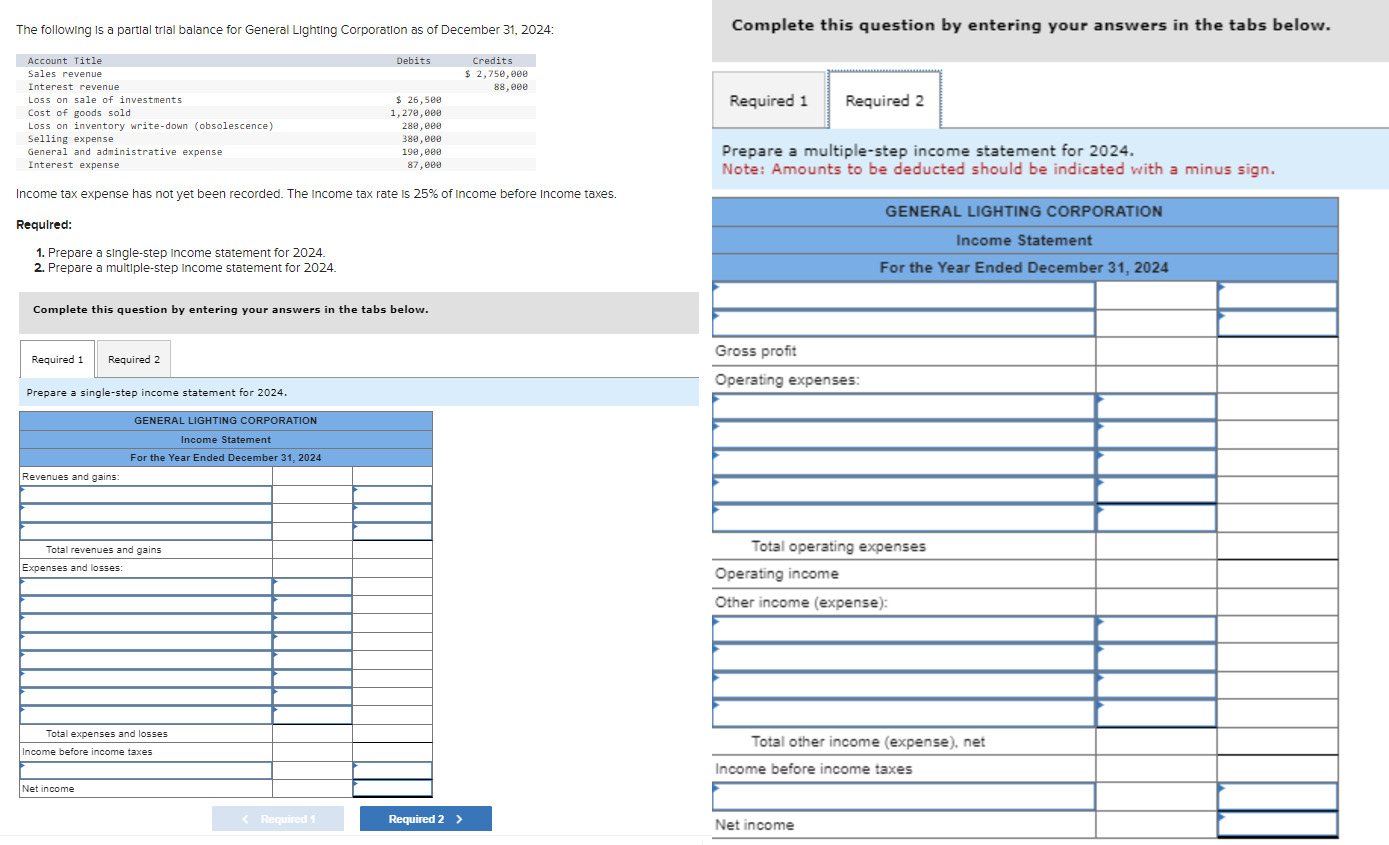Click 'Loss on sale of investments' account row
The image size is (1389, 845).
[x=105, y=100]
